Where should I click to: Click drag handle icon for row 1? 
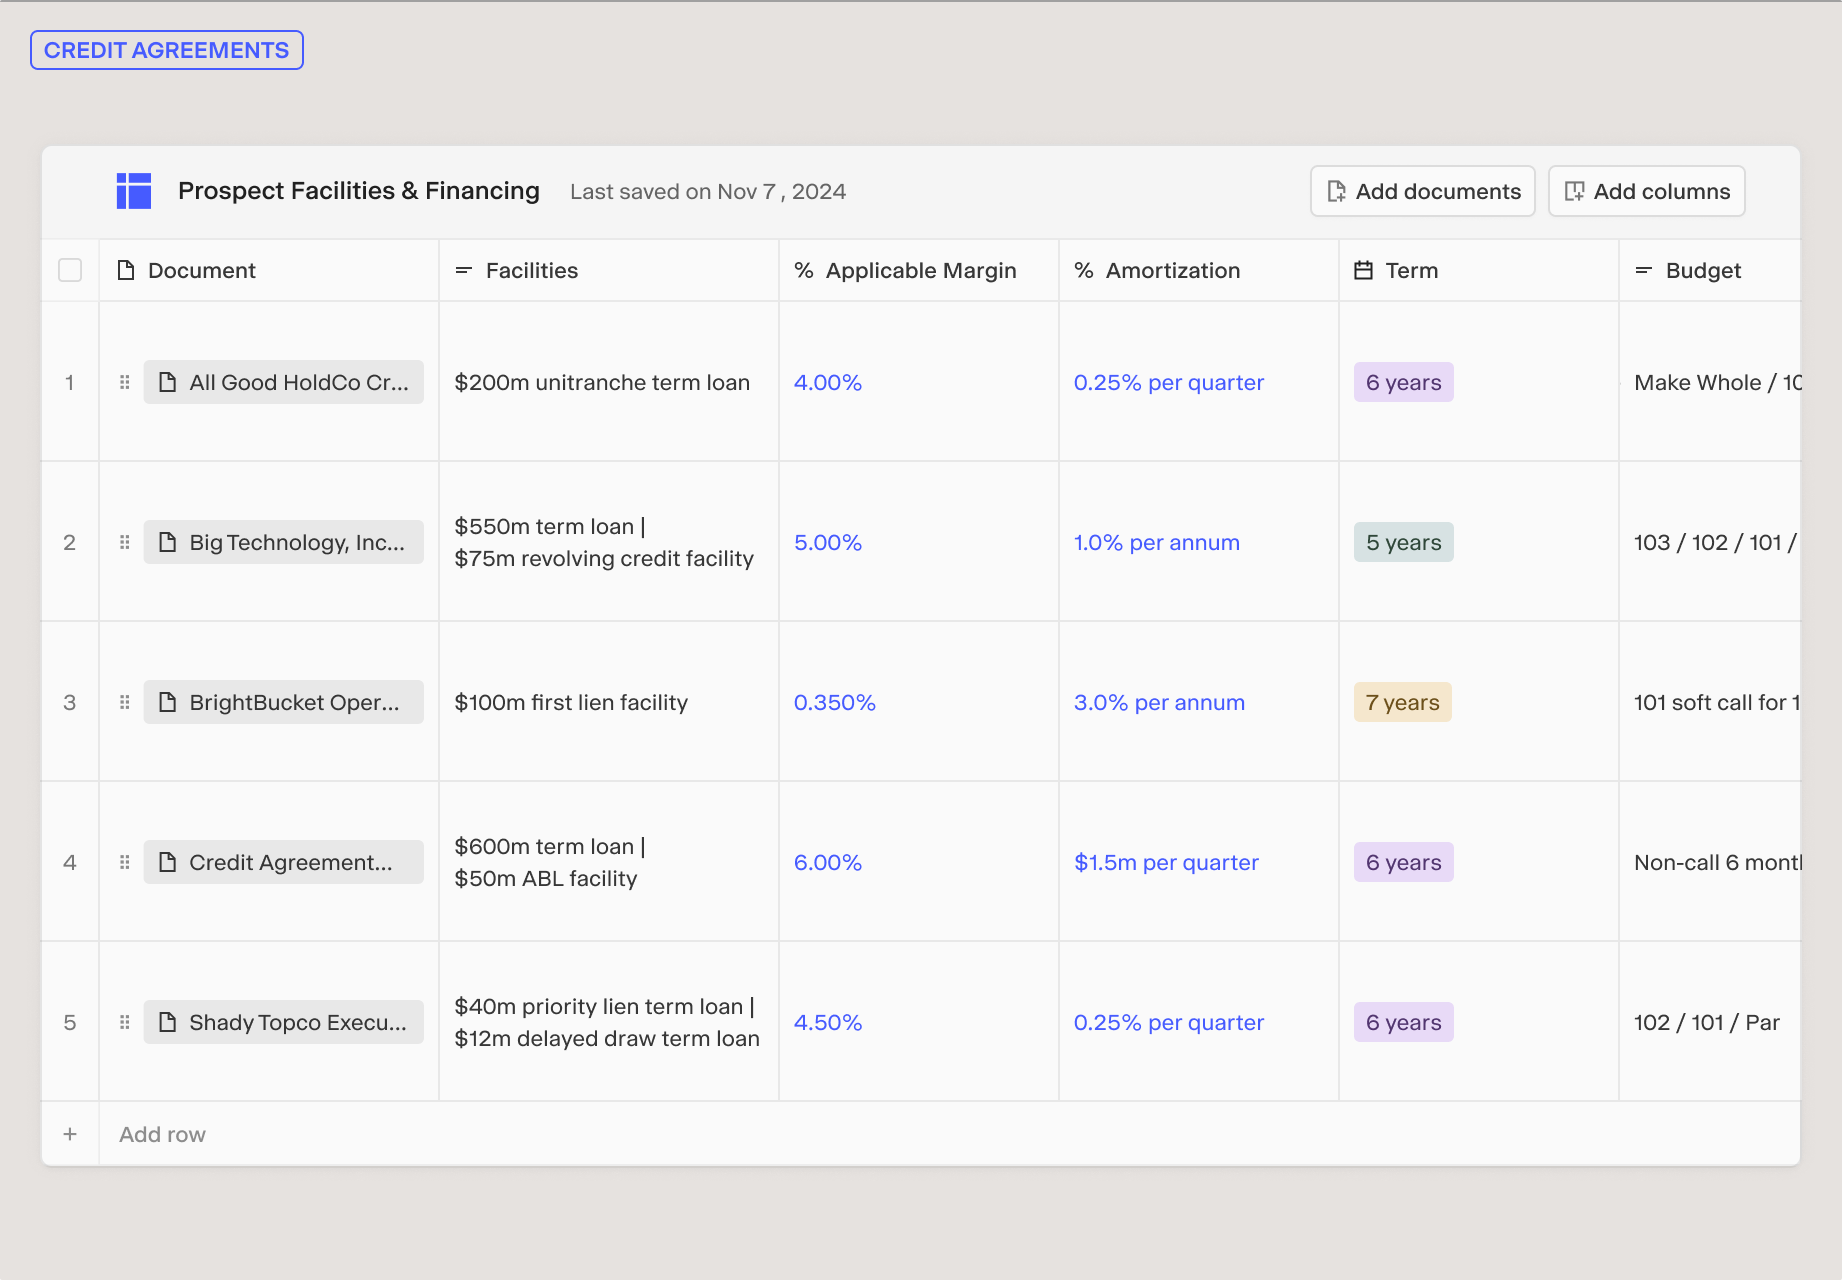click(125, 382)
